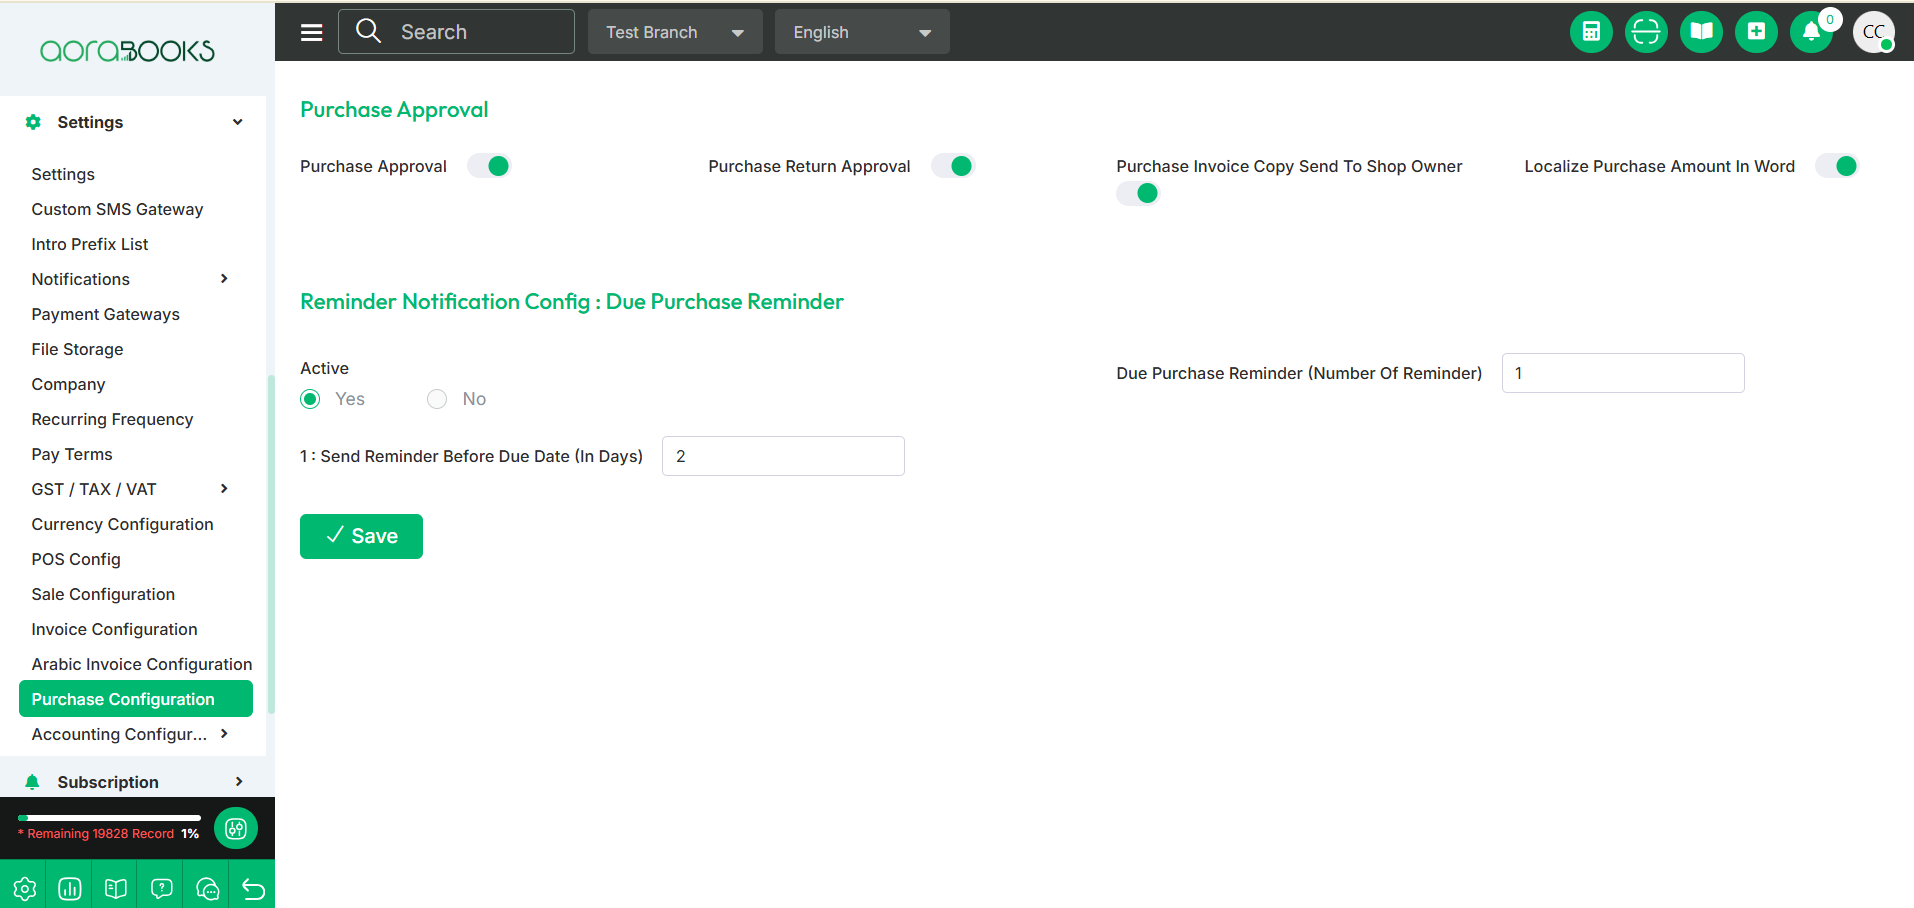This screenshot has width=1914, height=908.
Task: Open POS Config link
Action: (76, 559)
